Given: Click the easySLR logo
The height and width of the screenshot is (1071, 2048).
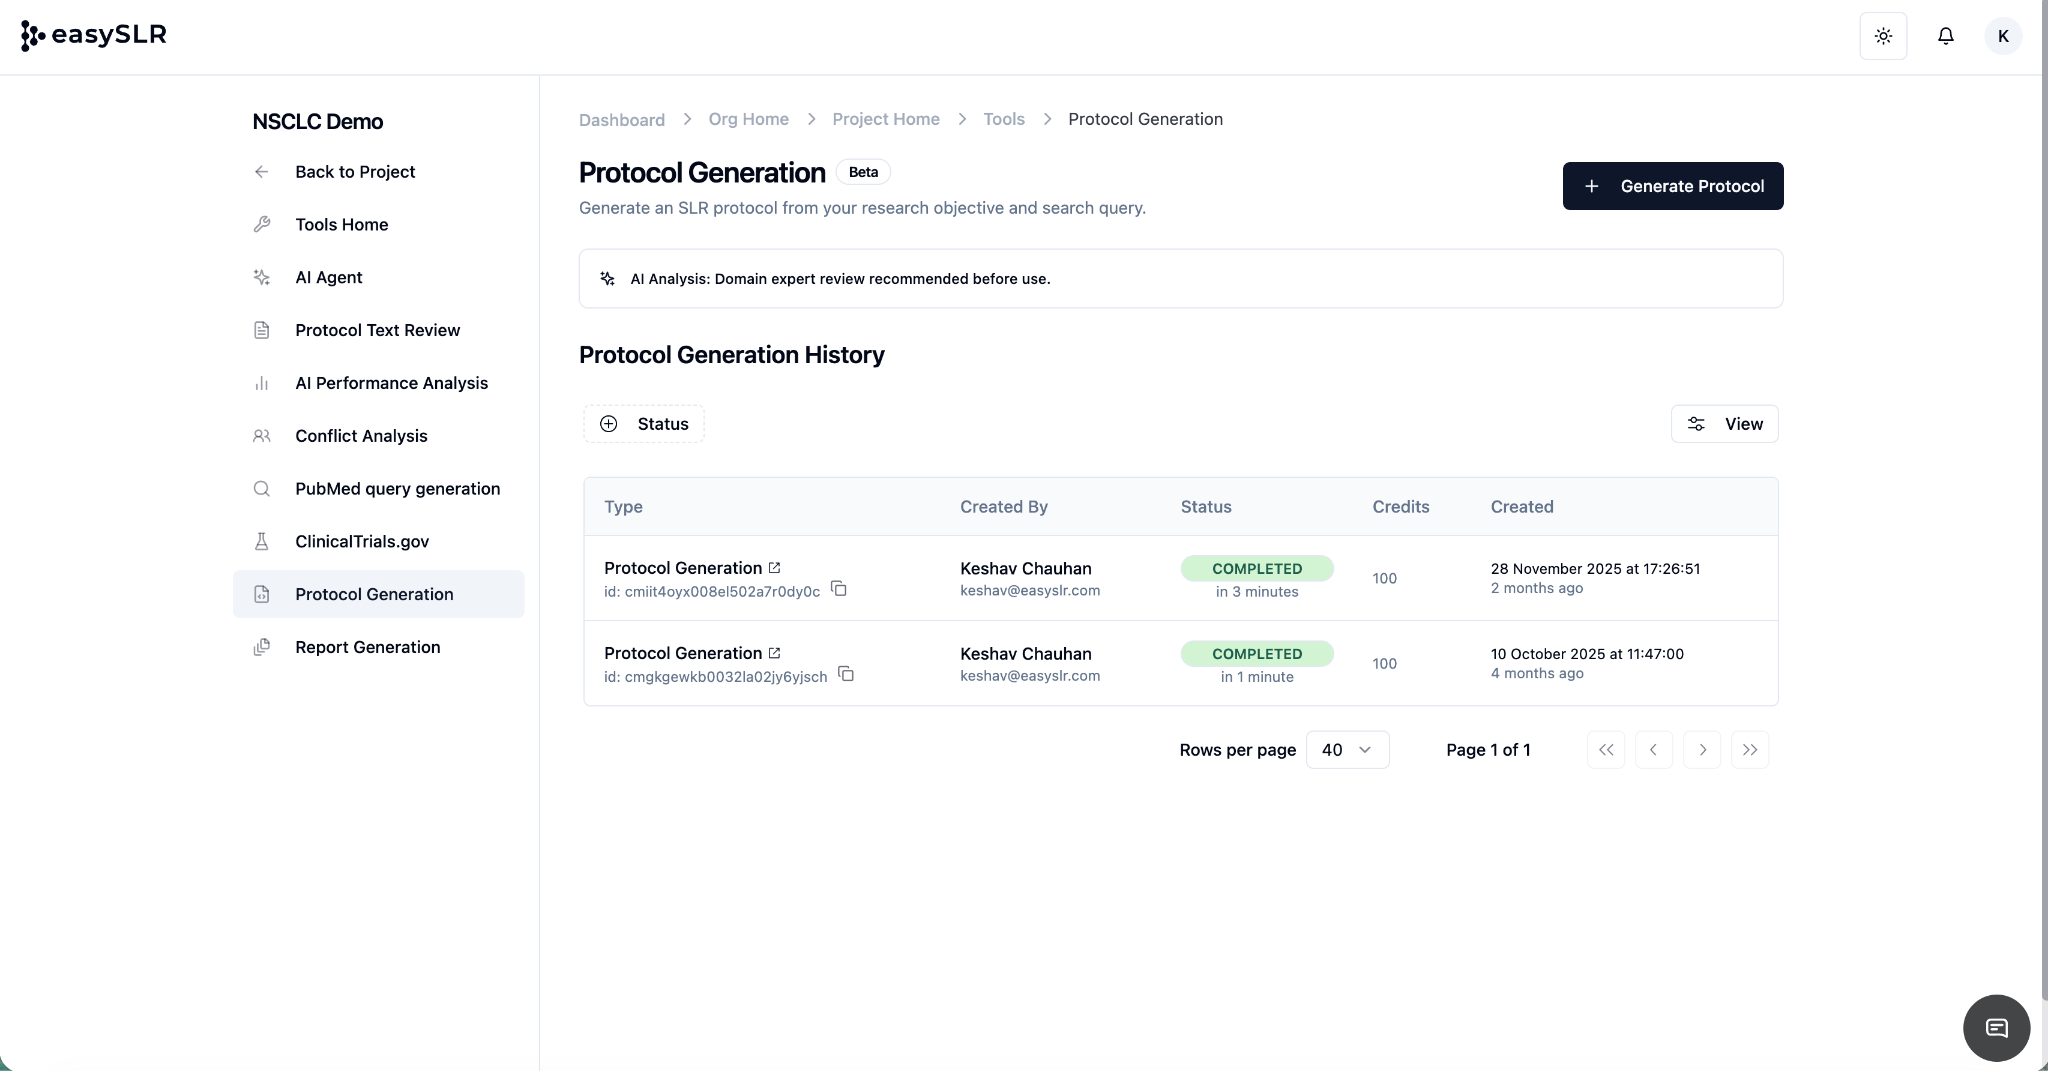Looking at the screenshot, I should (94, 35).
